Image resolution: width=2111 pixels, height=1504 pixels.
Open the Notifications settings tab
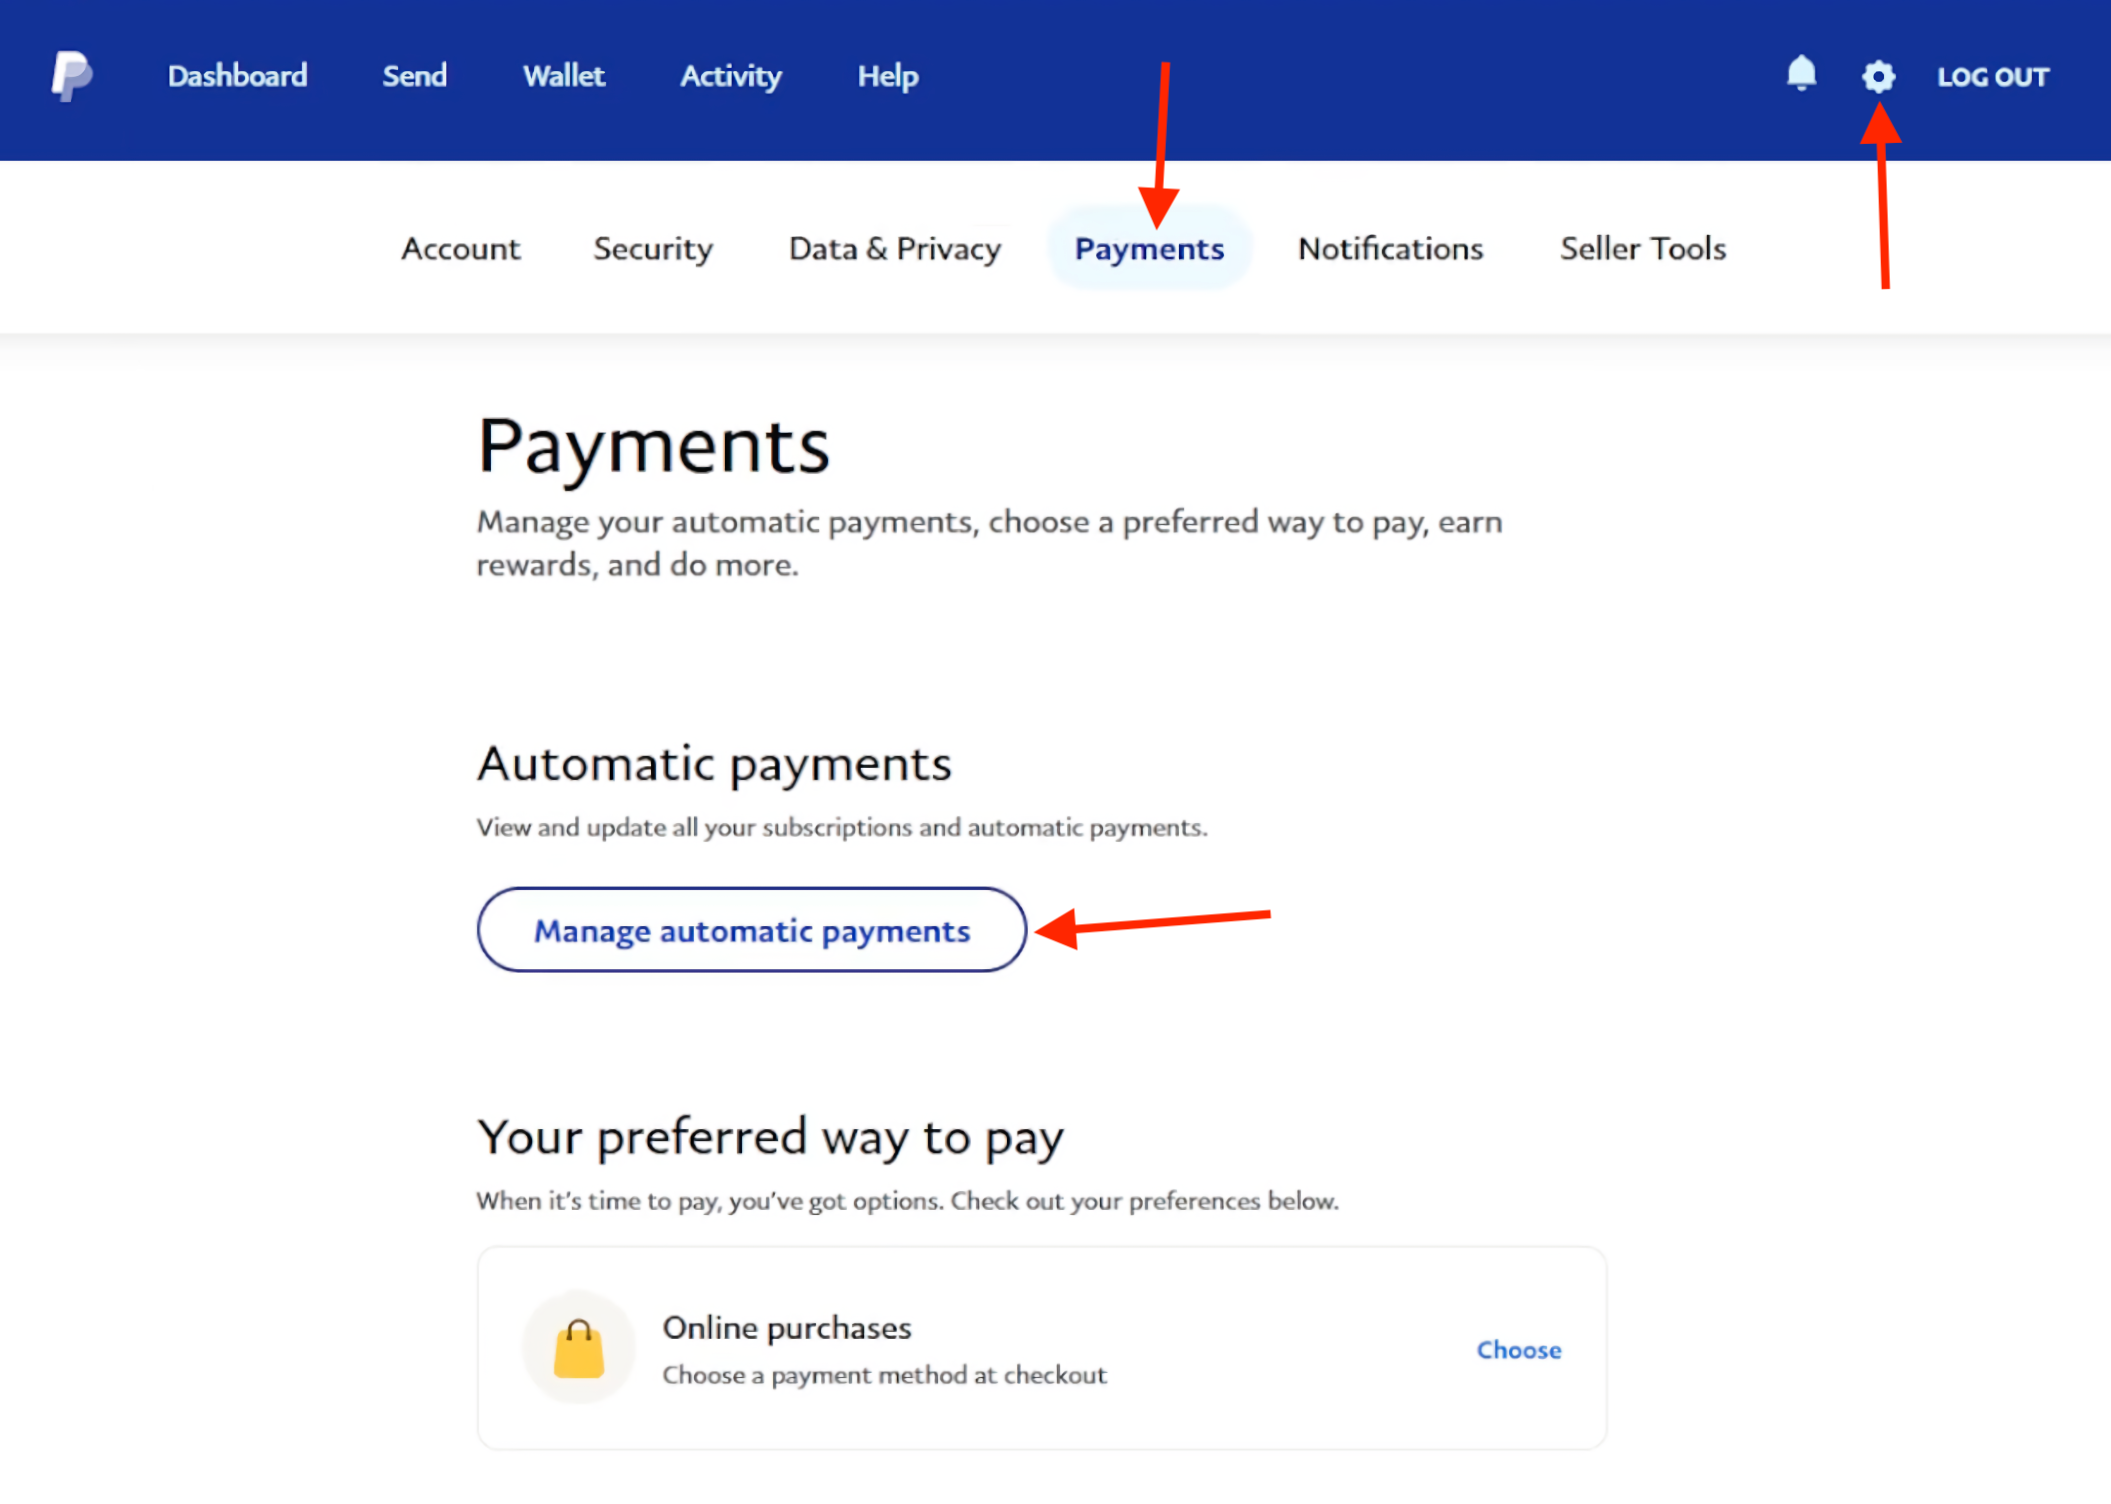(1390, 248)
